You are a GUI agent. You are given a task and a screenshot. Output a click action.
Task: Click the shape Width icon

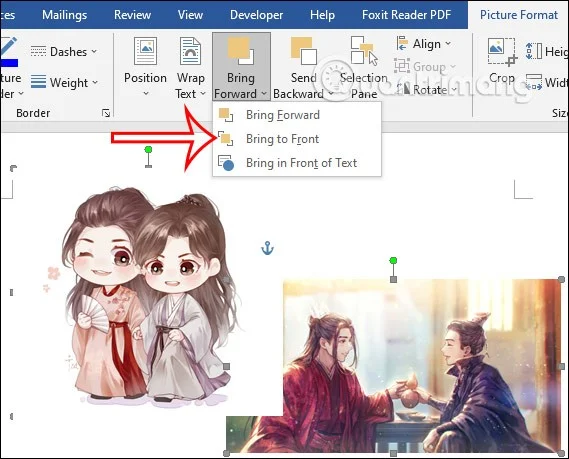533,82
